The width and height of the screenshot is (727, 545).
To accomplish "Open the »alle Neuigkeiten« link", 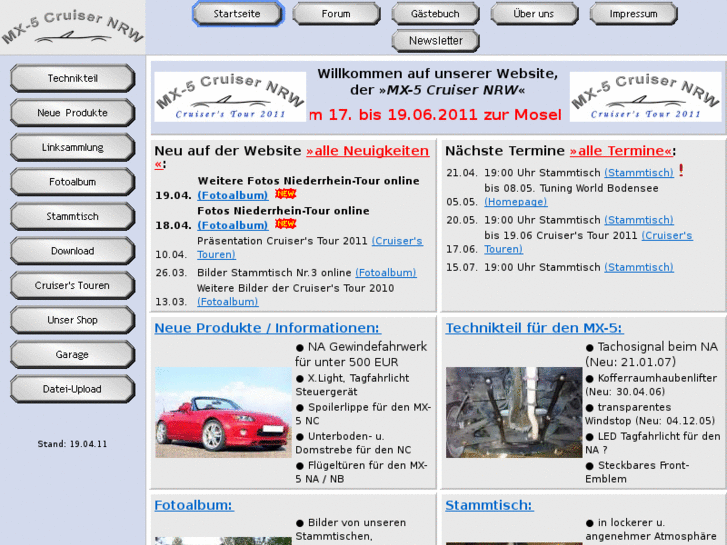I will (x=367, y=151).
